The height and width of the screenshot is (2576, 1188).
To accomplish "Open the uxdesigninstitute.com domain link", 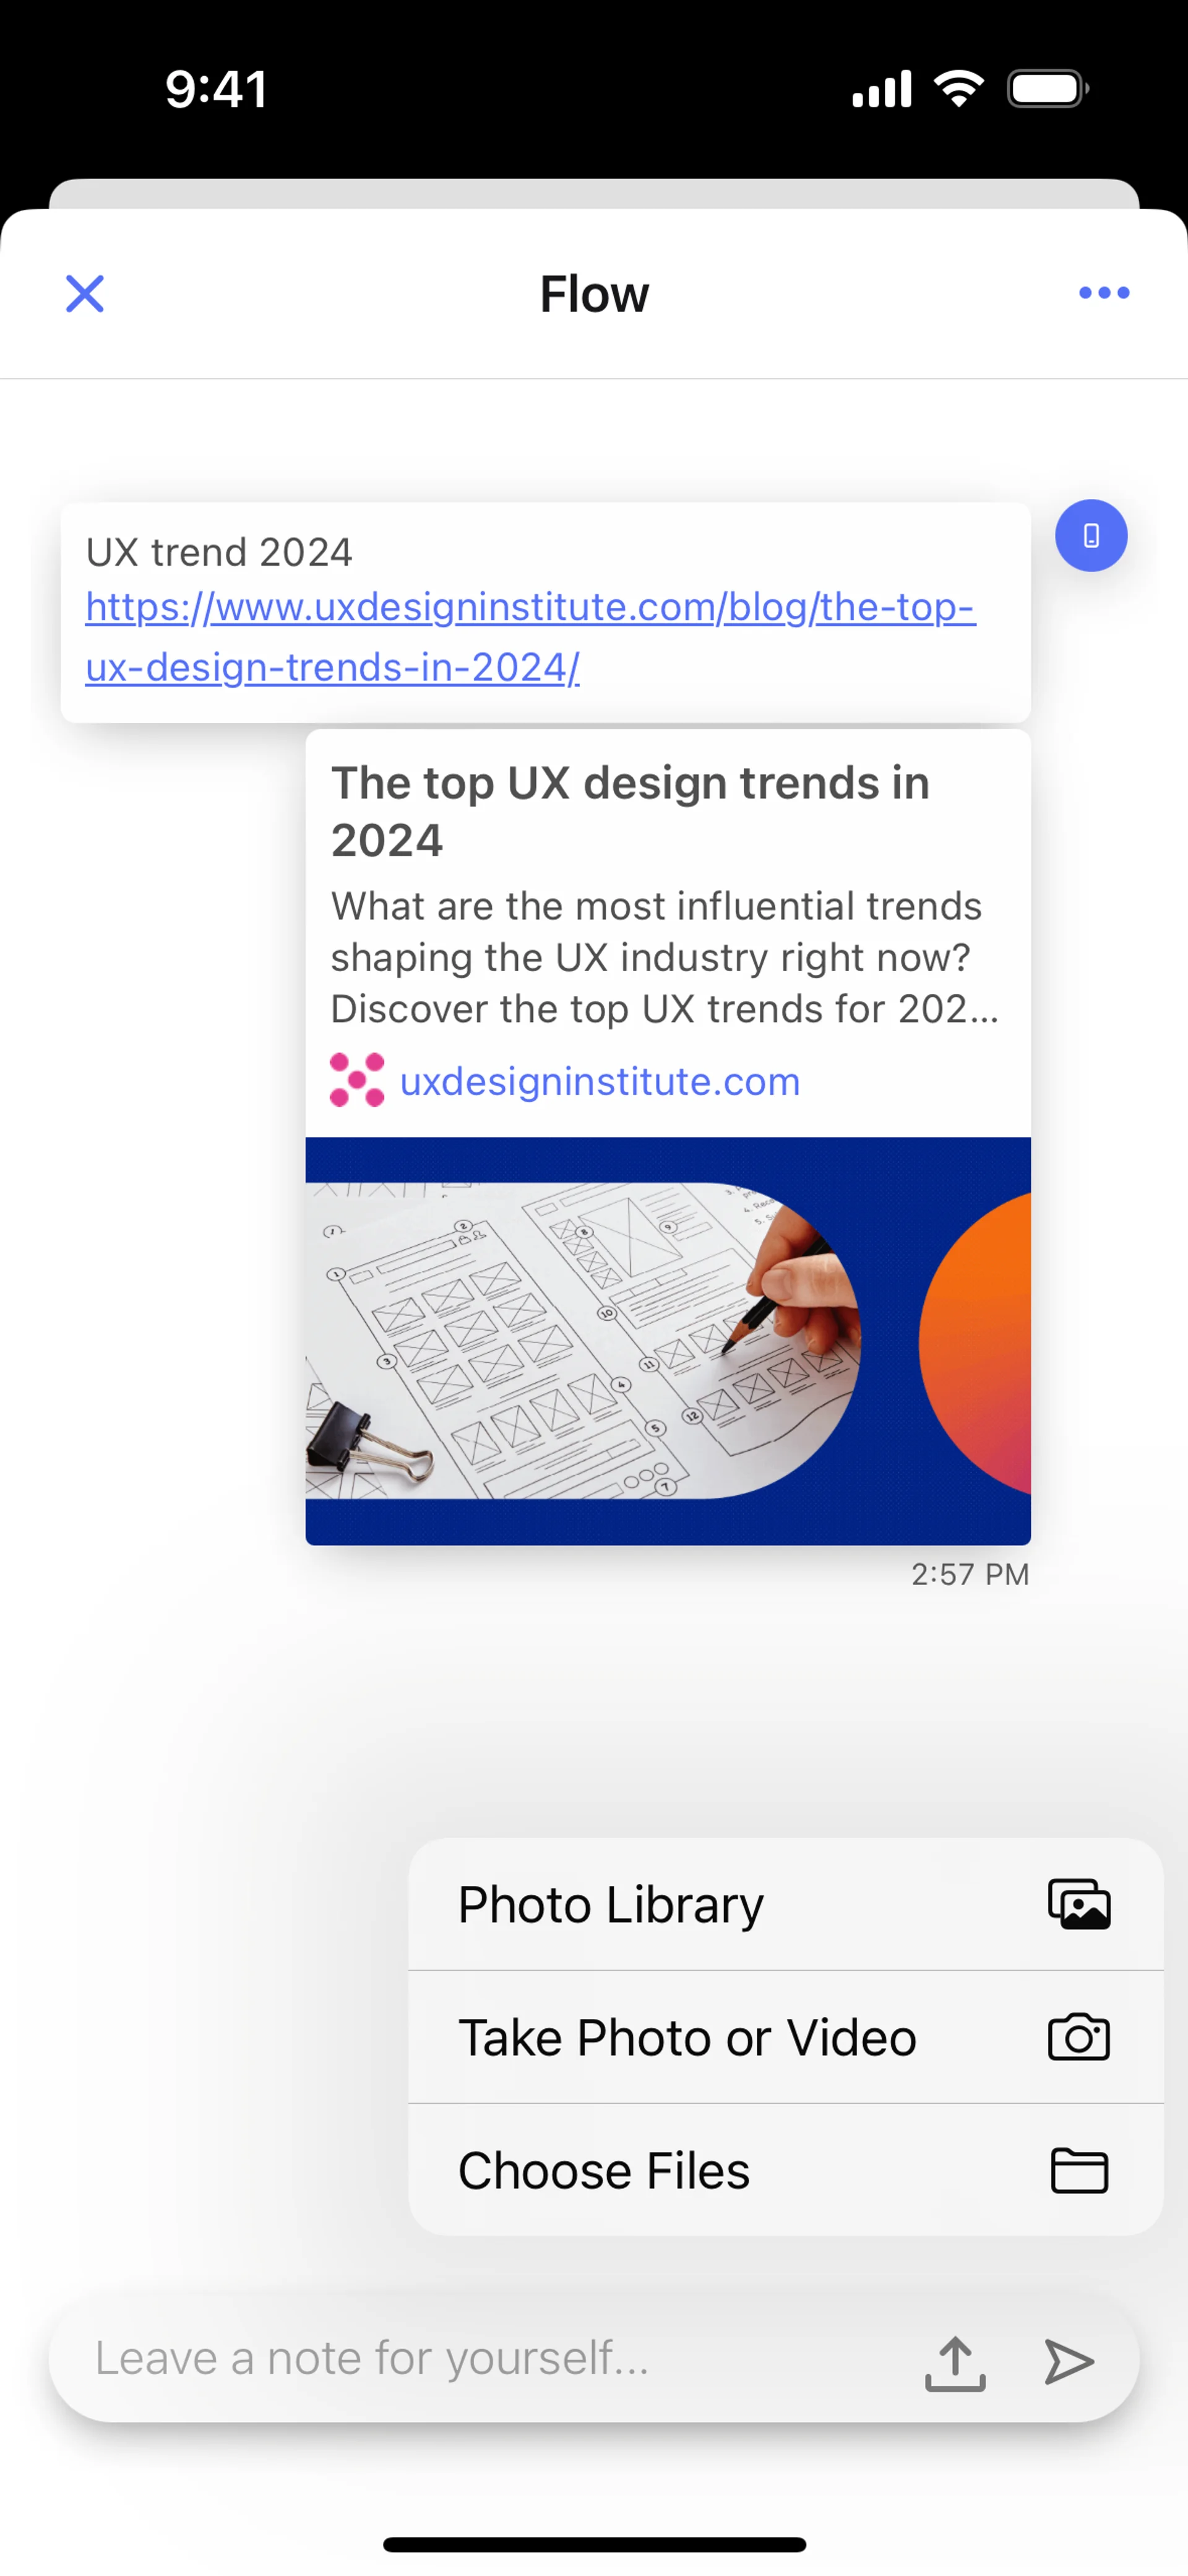I will (600, 1081).
